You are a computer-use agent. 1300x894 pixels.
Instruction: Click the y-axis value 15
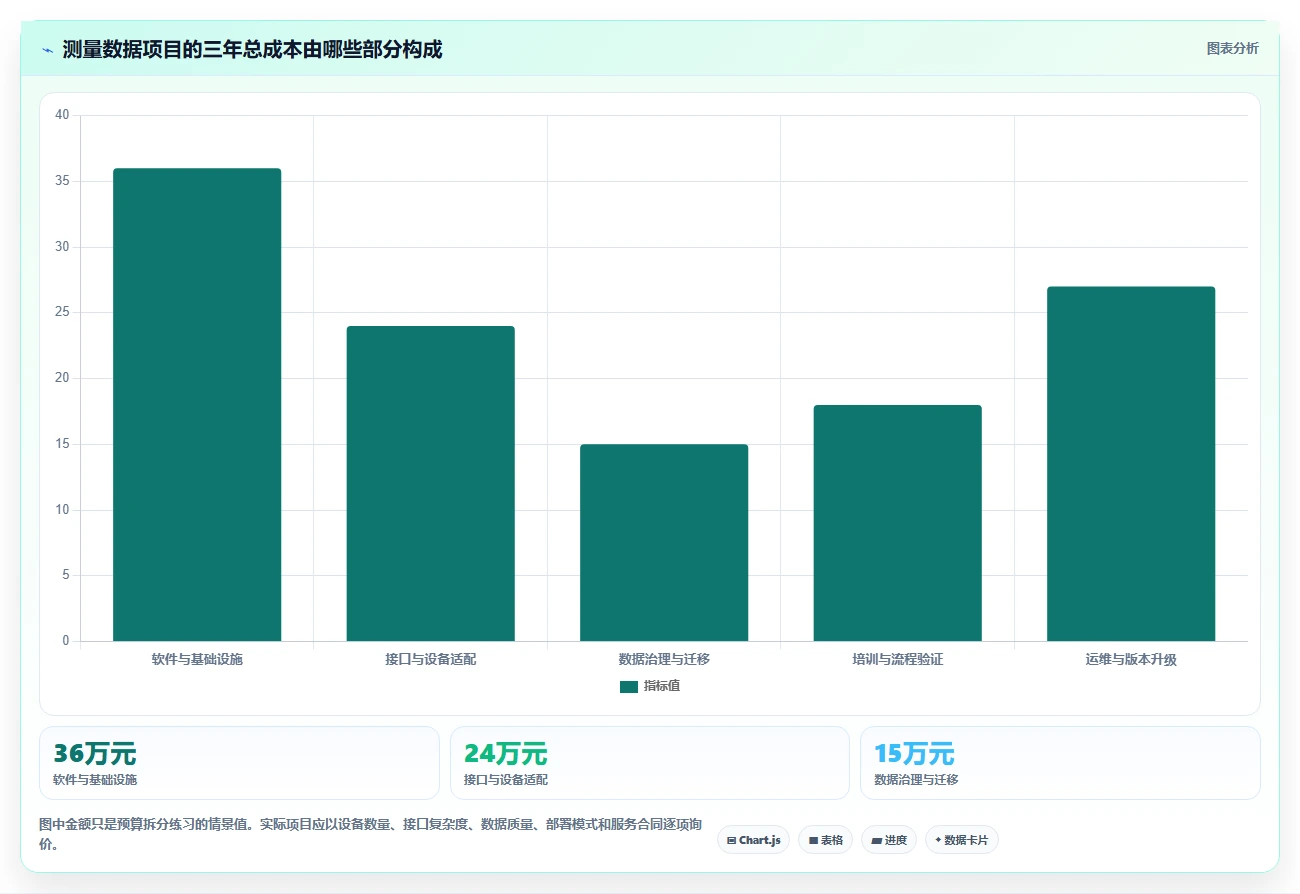[x=62, y=444]
